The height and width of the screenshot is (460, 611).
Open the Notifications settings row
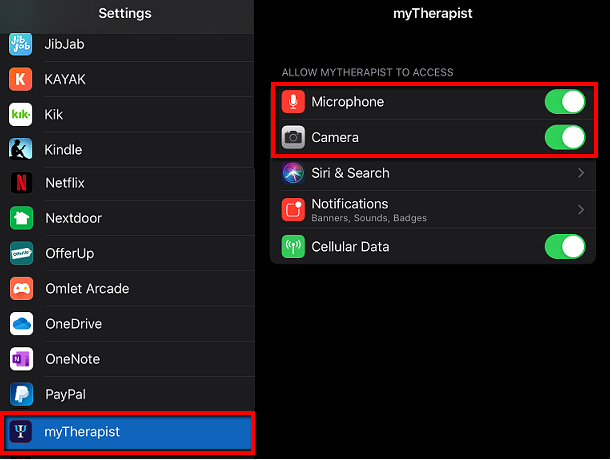click(433, 210)
